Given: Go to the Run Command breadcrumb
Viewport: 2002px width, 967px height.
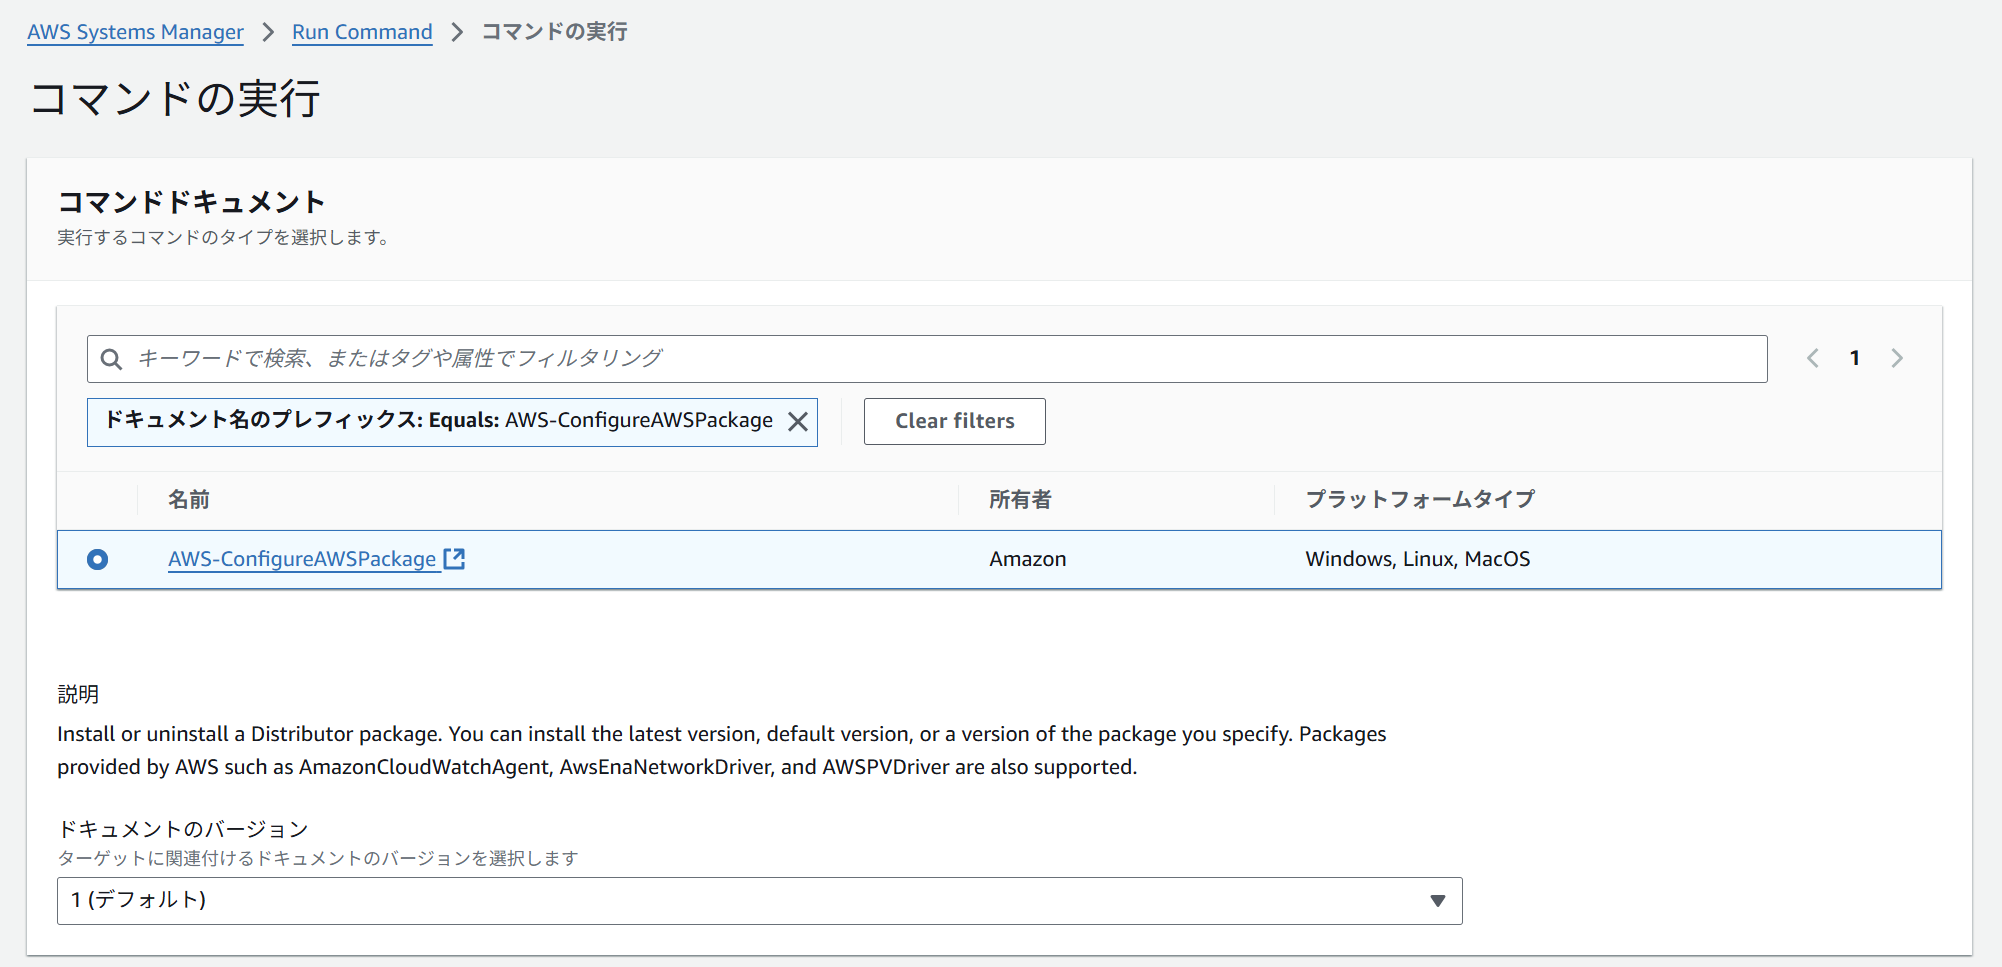Looking at the screenshot, I should click(362, 32).
